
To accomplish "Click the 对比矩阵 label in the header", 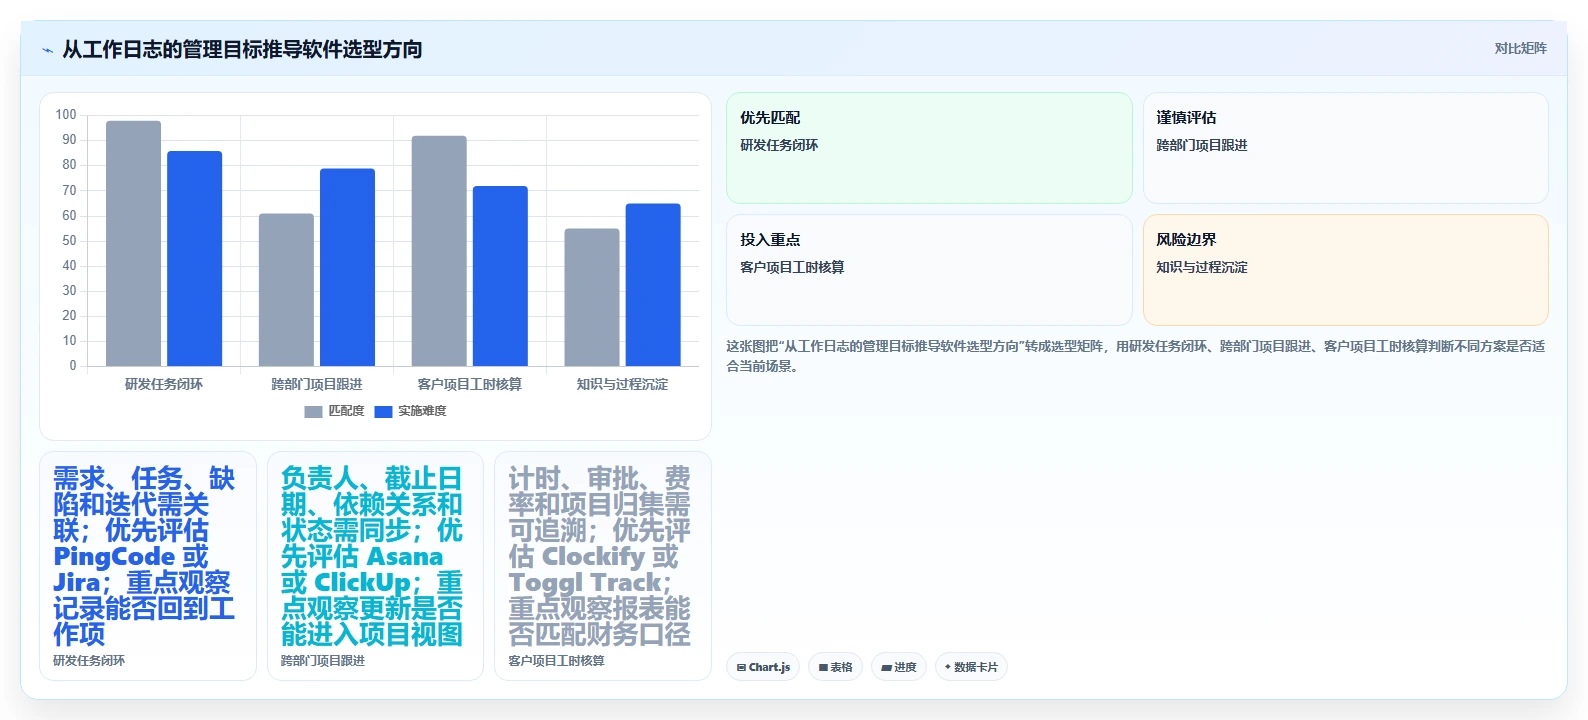I will [x=1520, y=49].
